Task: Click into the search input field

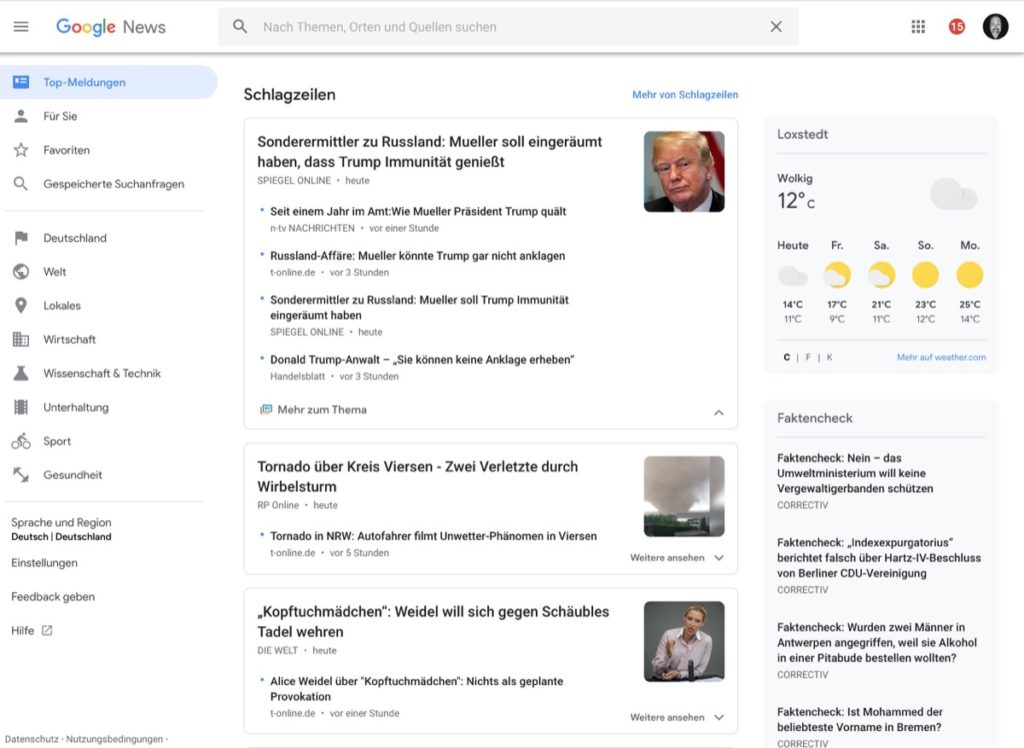Action: click(x=500, y=27)
